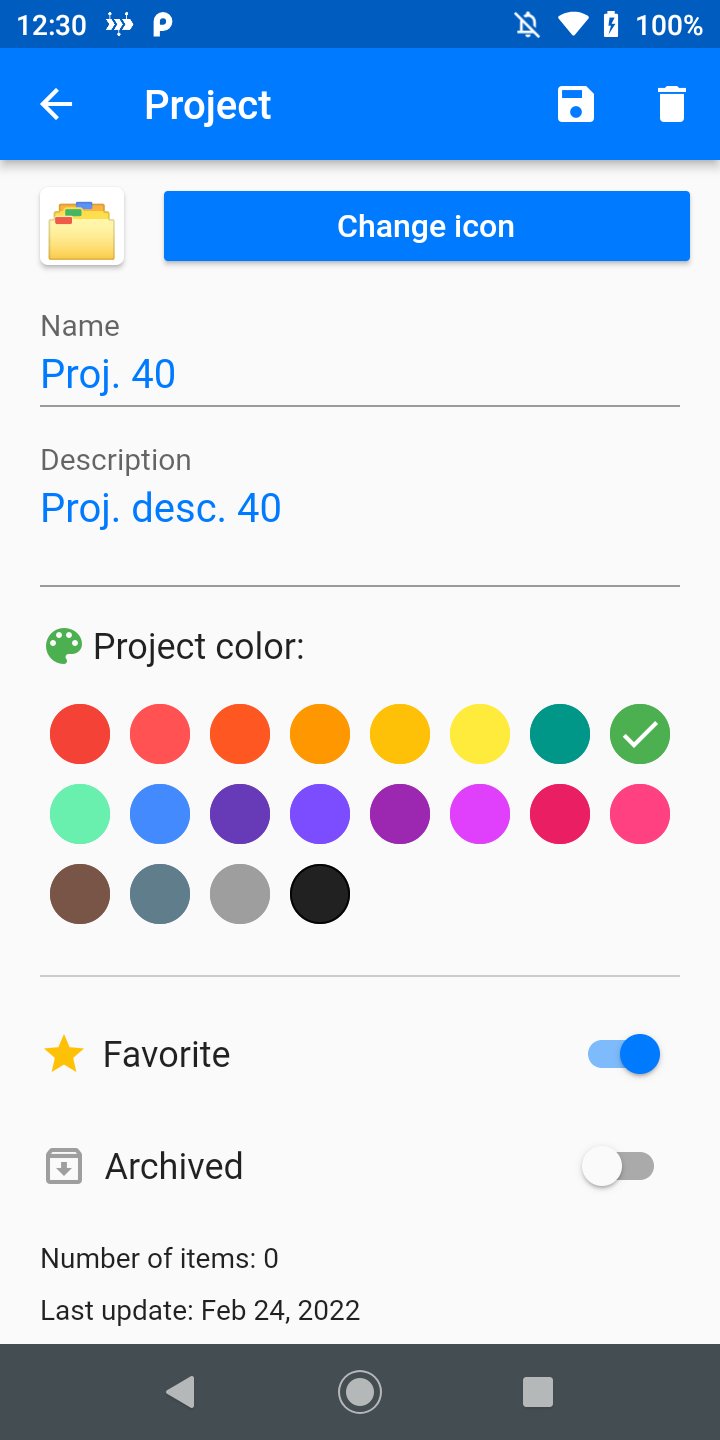This screenshot has width=720, height=1440.
Task: Open recent apps with square button
Action: click(538, 1392)
